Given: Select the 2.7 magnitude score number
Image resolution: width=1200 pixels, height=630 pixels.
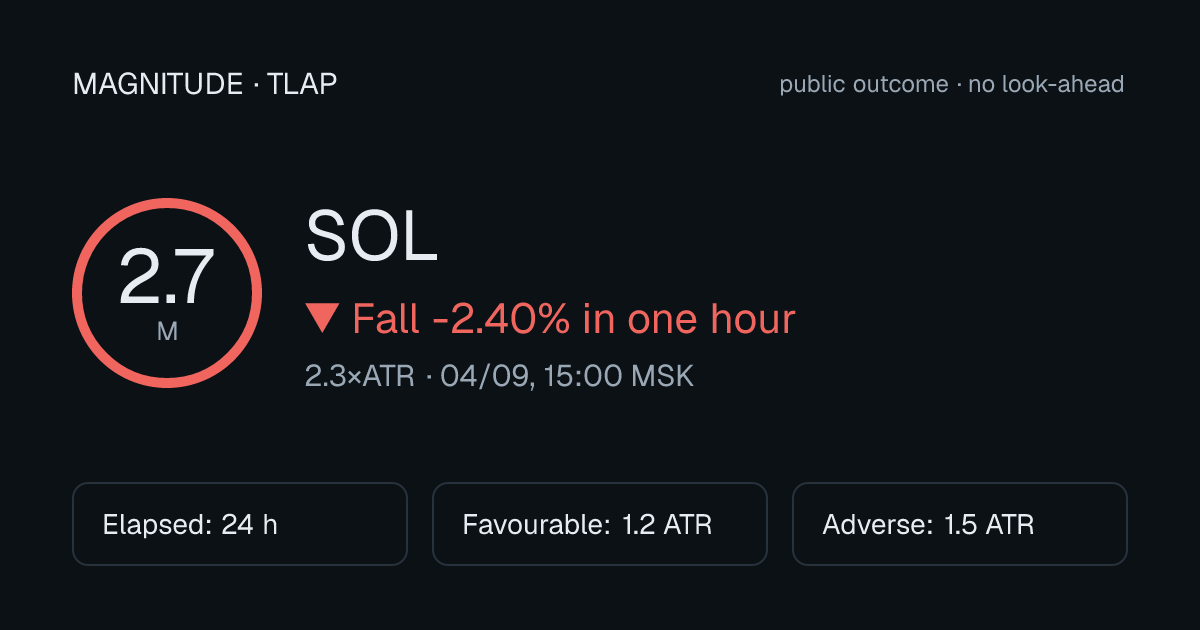Looking at the screenshot, I should coord(167,277).
